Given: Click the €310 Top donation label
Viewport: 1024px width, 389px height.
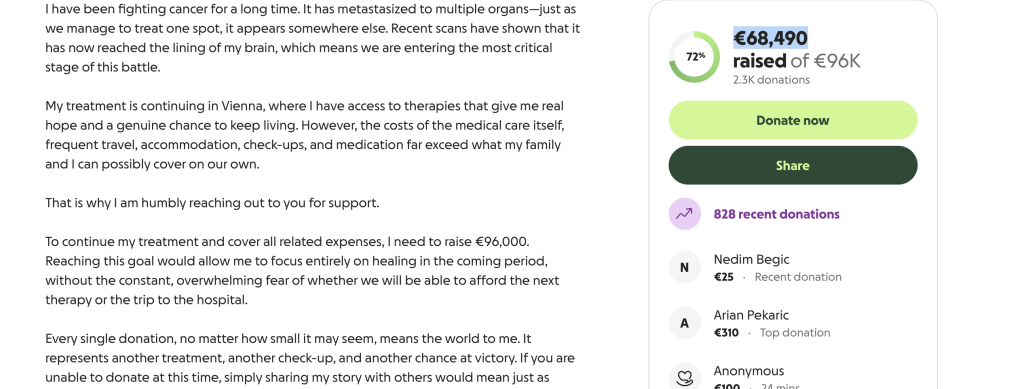Looking at the screenshot, I should [x=772, y=333].
